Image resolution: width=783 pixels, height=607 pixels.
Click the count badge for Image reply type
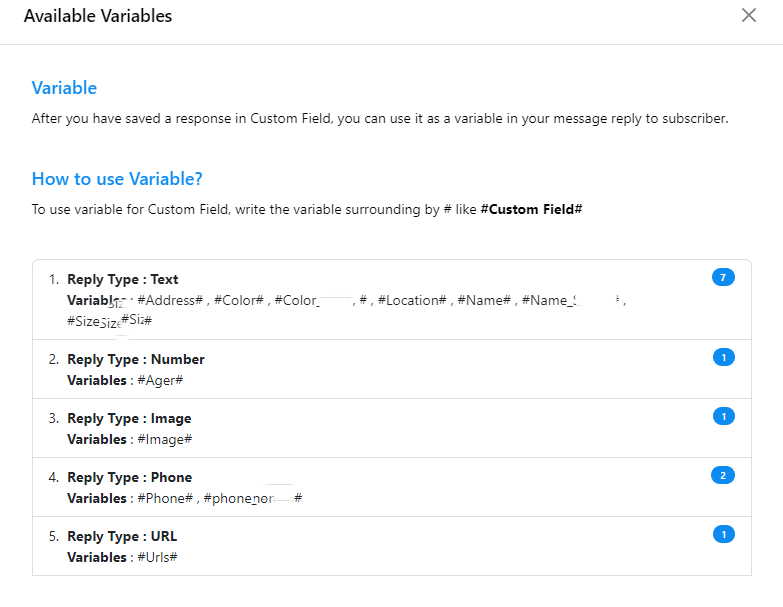pyautogui.click(x=723, y=416)
